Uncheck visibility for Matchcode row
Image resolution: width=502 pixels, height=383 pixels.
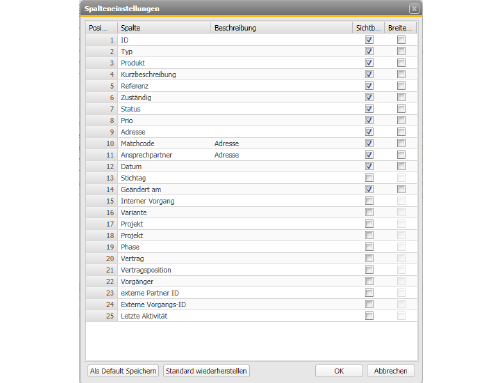[x=369, y=143]
